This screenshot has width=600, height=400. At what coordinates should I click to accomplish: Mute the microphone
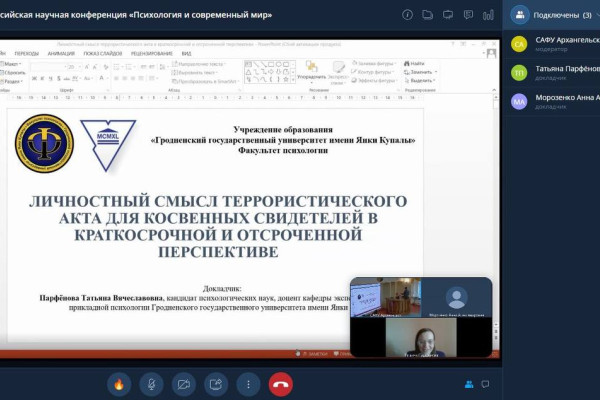151,383
